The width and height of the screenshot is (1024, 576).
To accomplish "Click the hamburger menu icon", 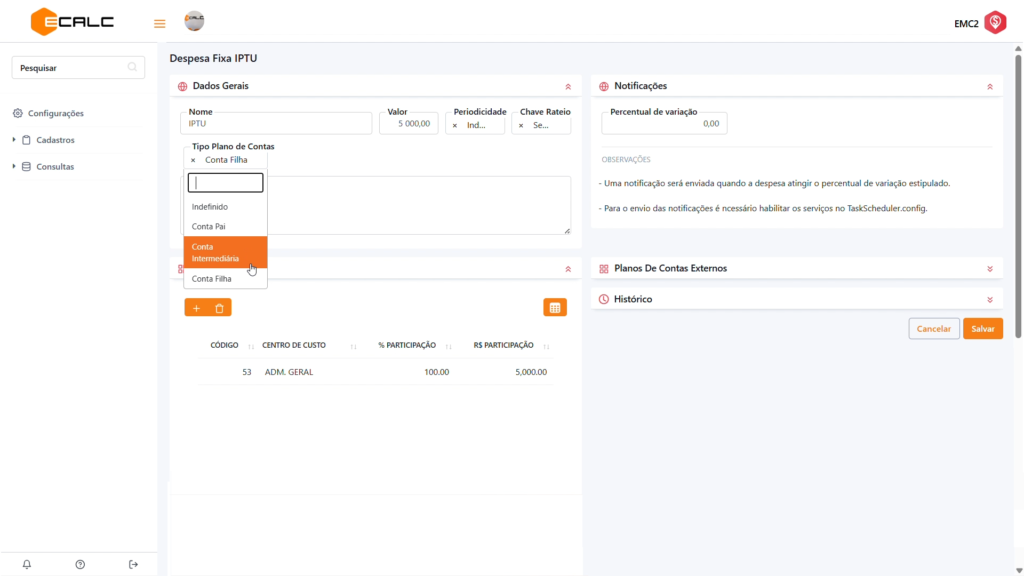I will point(159,23).
